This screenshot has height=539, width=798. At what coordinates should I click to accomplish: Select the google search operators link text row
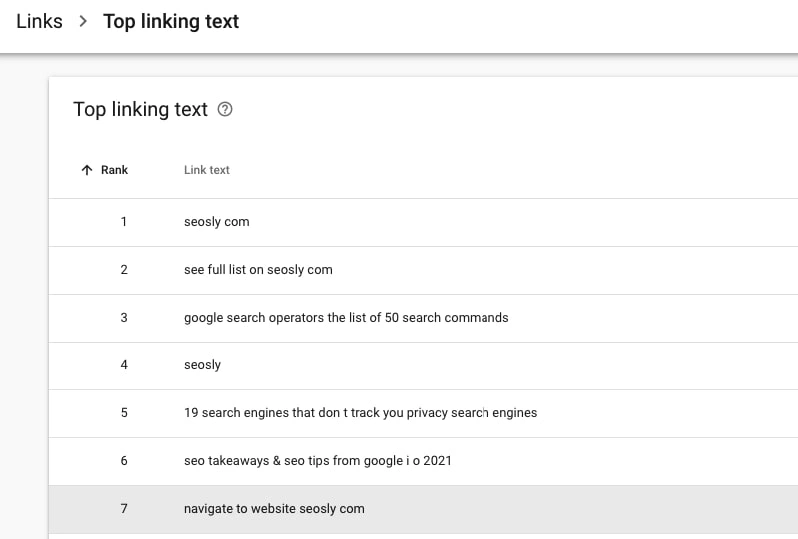[x=423, y=318]
